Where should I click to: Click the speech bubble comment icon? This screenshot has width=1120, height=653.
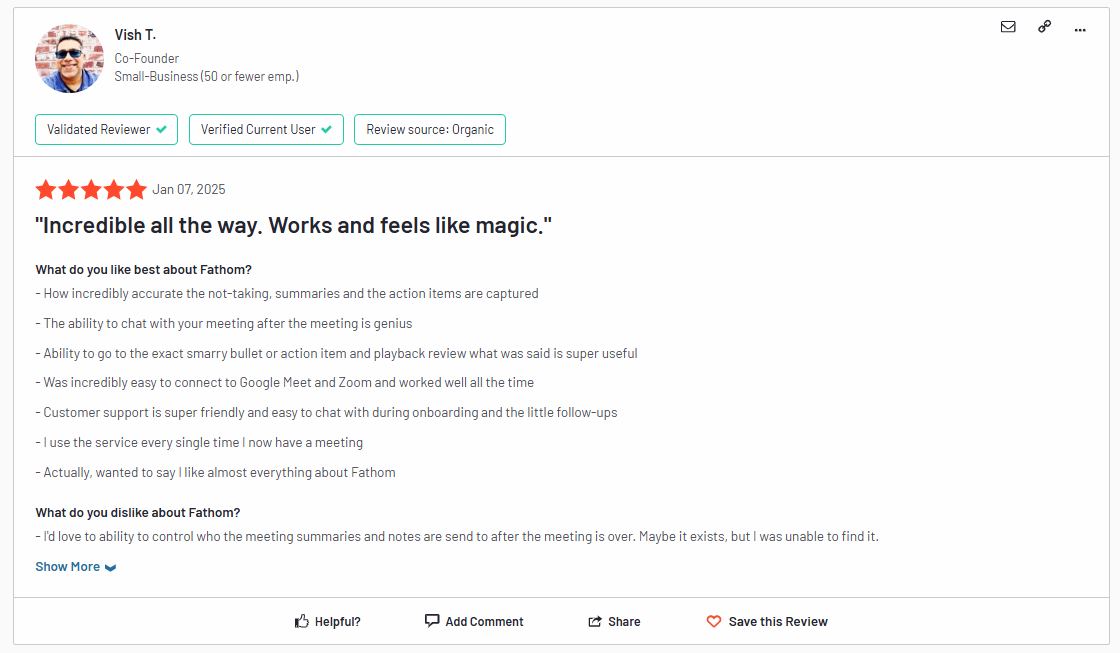tap(431, 620)
